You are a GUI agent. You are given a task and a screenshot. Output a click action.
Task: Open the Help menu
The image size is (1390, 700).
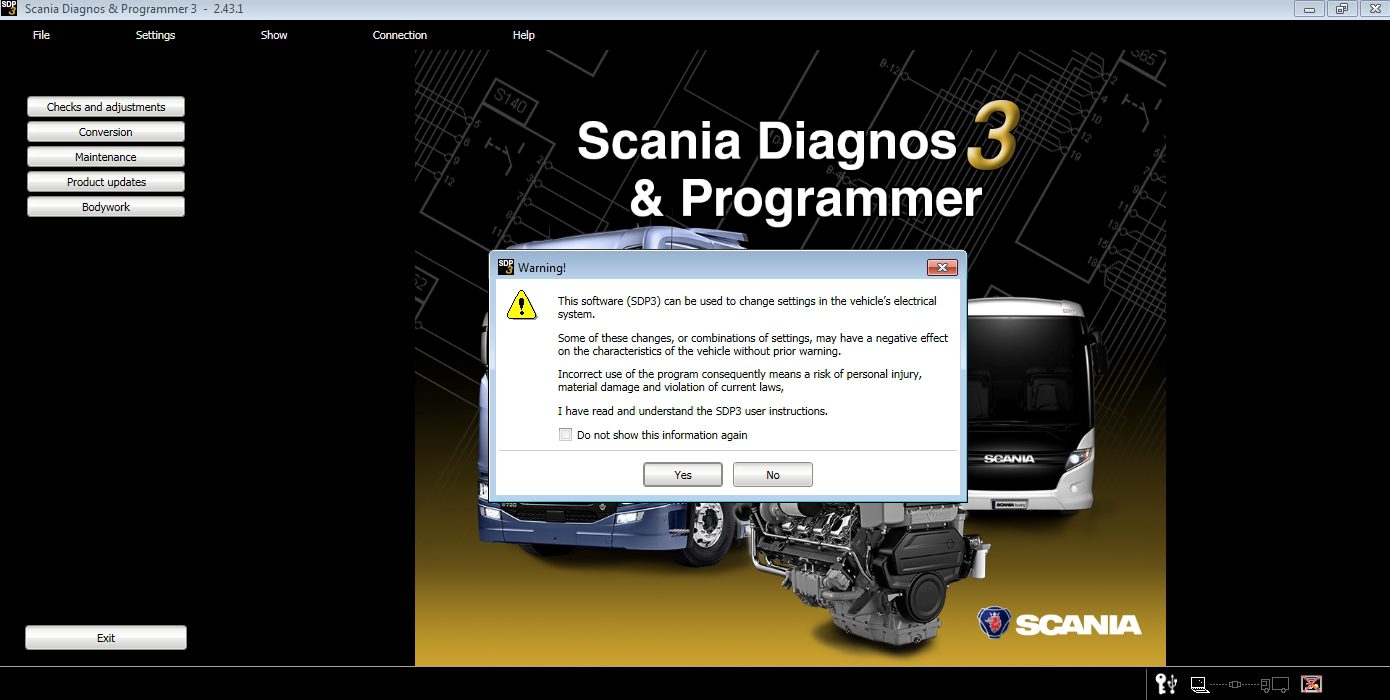[523, 35]
